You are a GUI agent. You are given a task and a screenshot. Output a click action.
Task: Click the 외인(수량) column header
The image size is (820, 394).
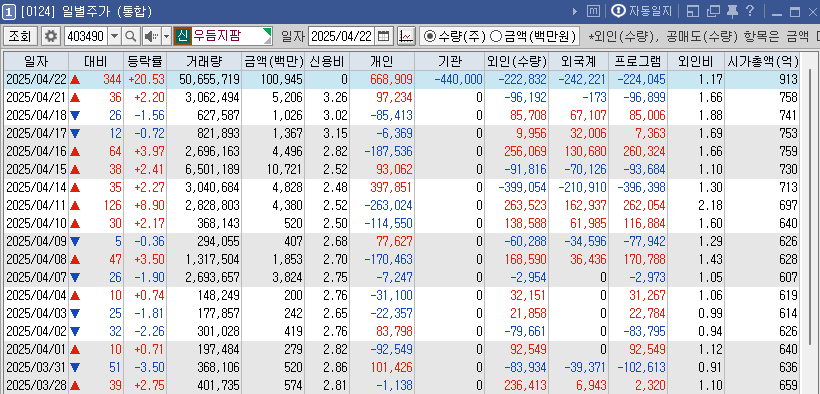(516, 62)
